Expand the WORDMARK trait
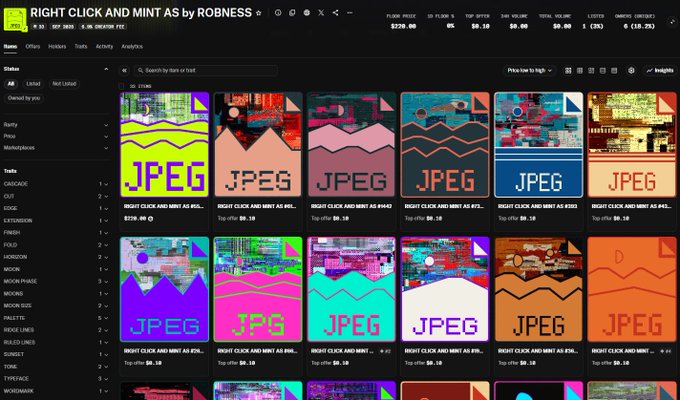 point(56,391)
